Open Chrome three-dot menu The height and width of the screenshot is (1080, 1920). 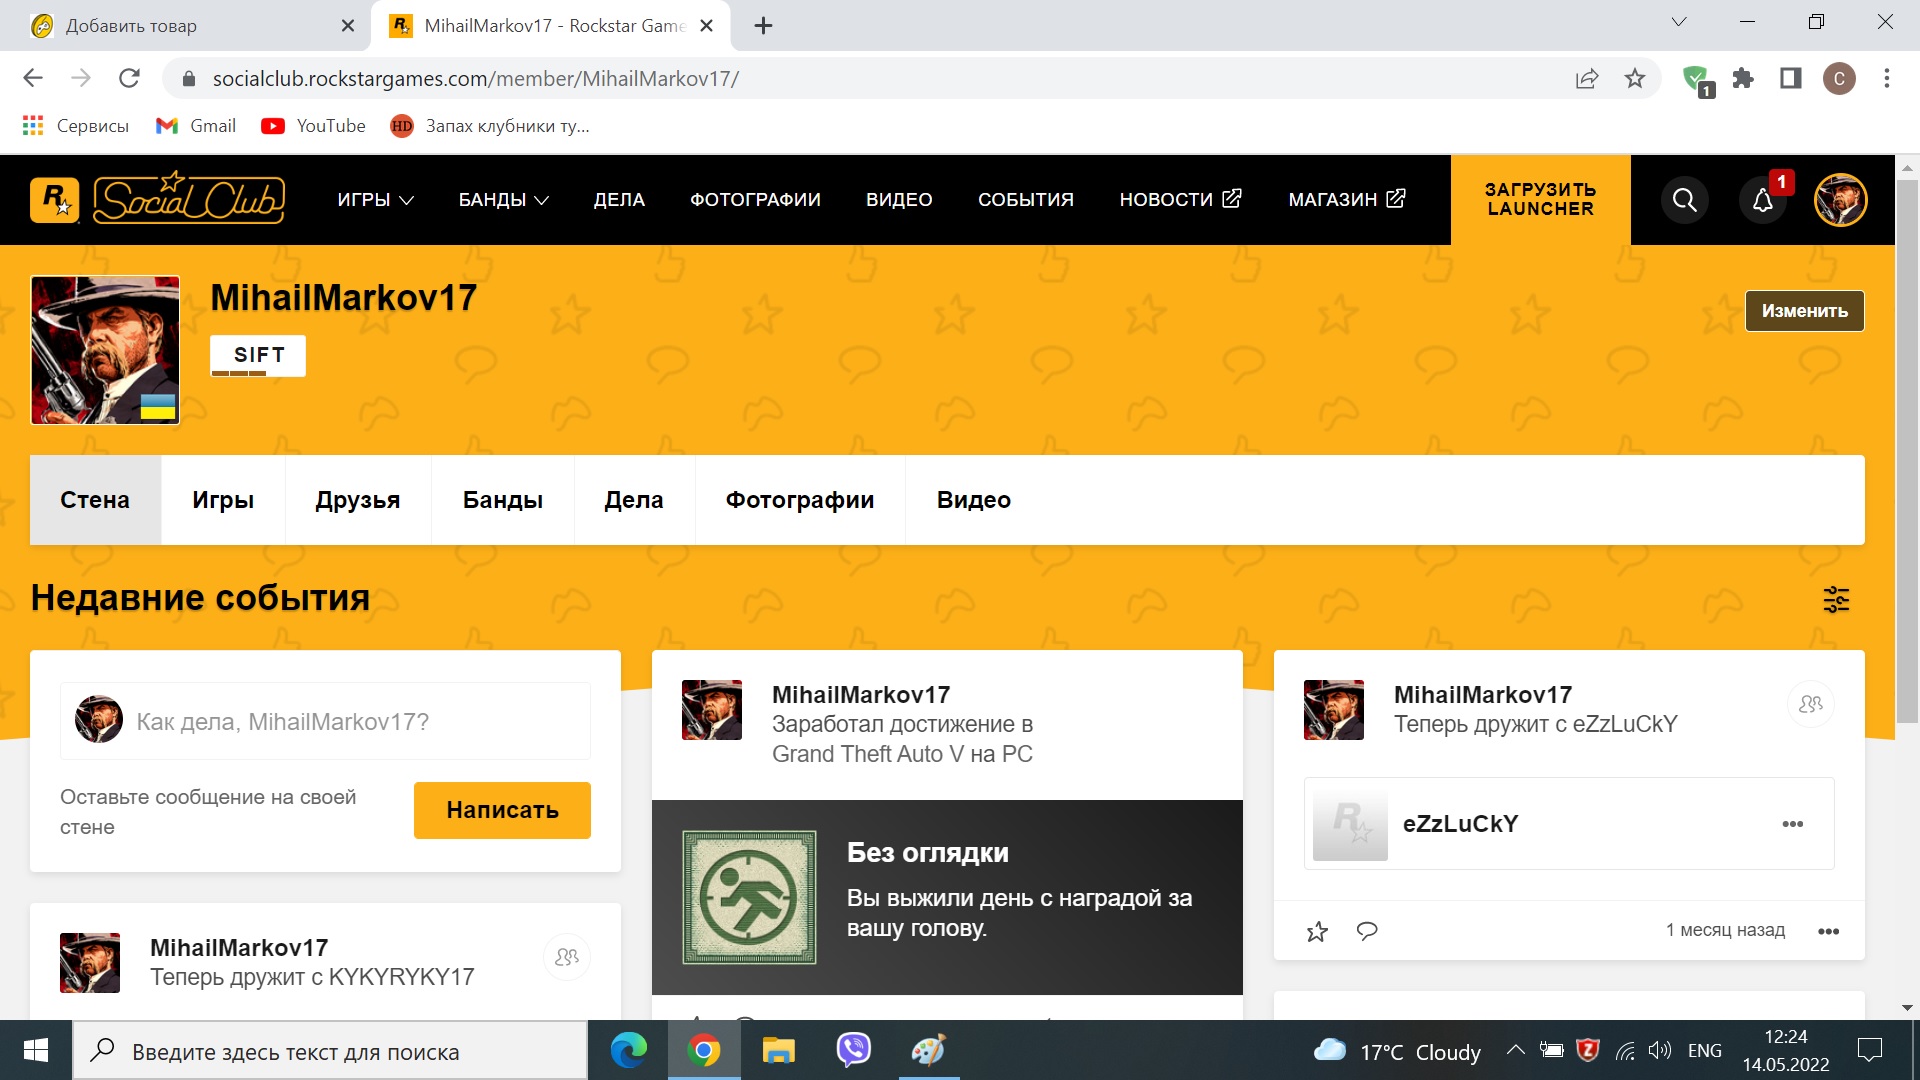1887,78
